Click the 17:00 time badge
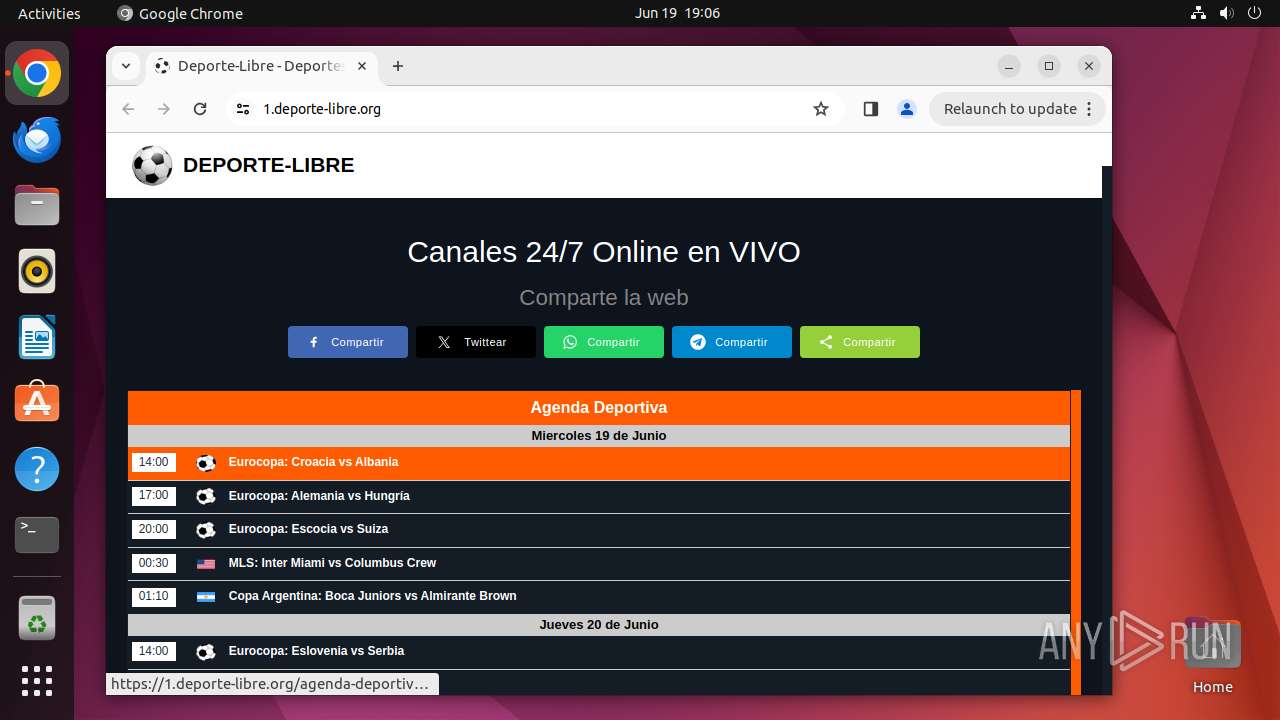This screenshot has width=1280, height=720. (154, 496)
